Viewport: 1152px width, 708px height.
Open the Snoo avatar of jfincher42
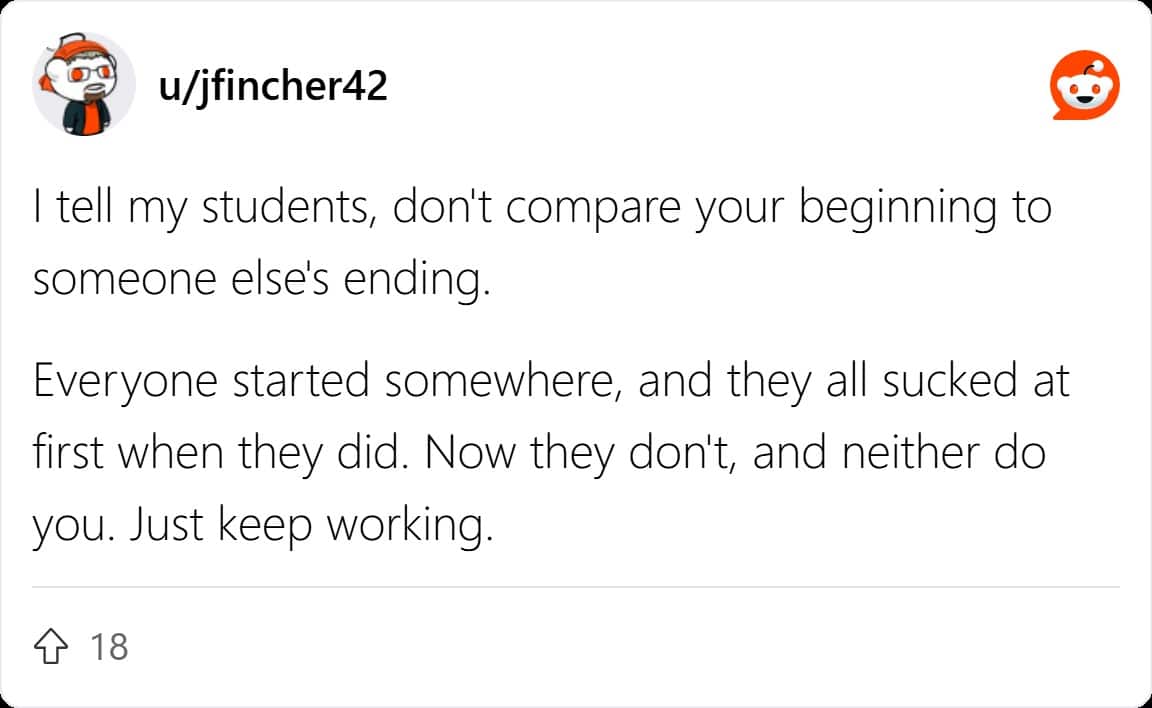click(x=84, y=84)
